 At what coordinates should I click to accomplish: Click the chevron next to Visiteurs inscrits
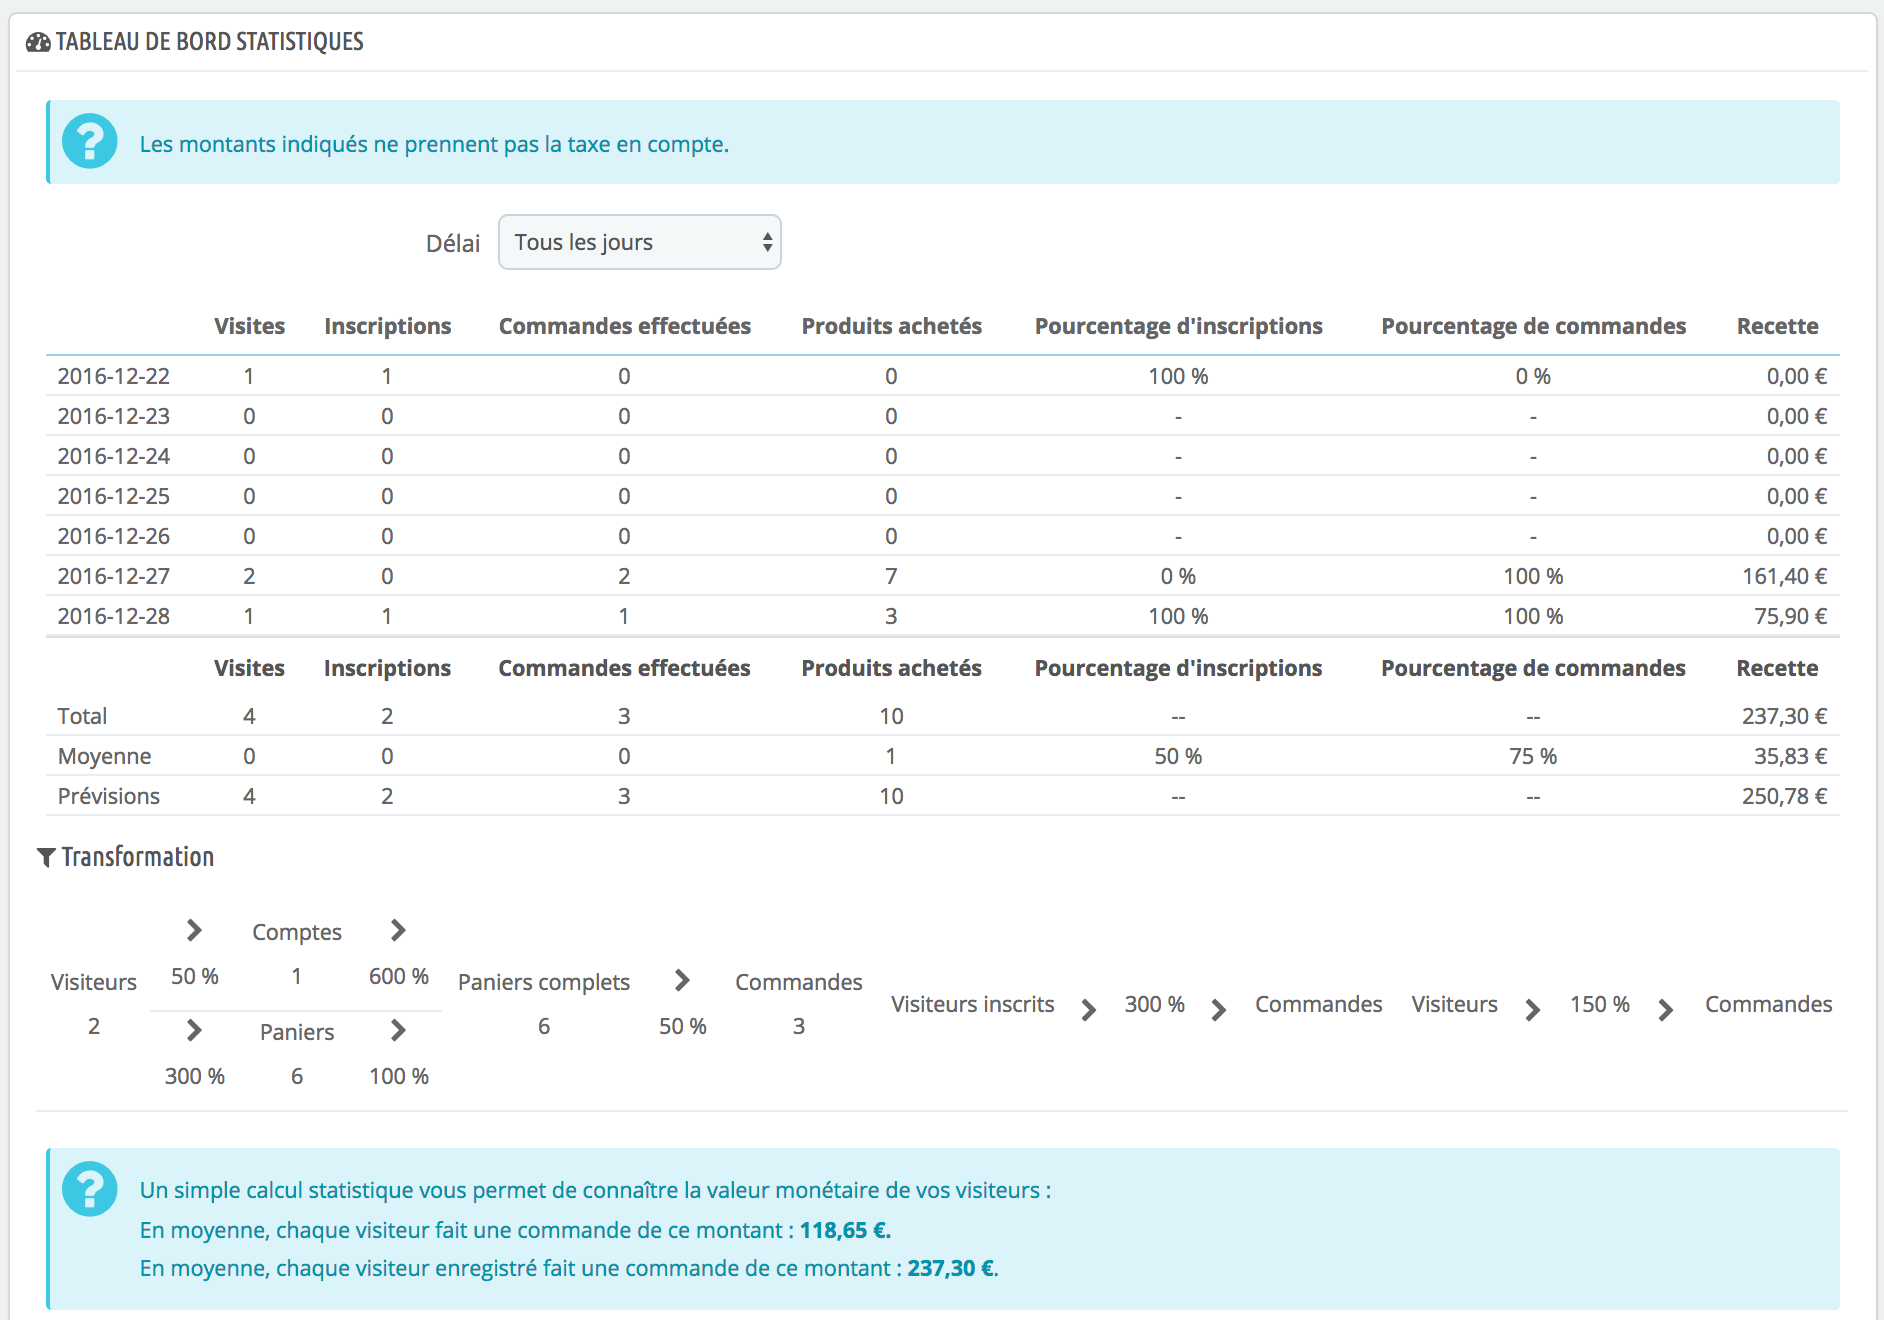tap(1089, 1010)
